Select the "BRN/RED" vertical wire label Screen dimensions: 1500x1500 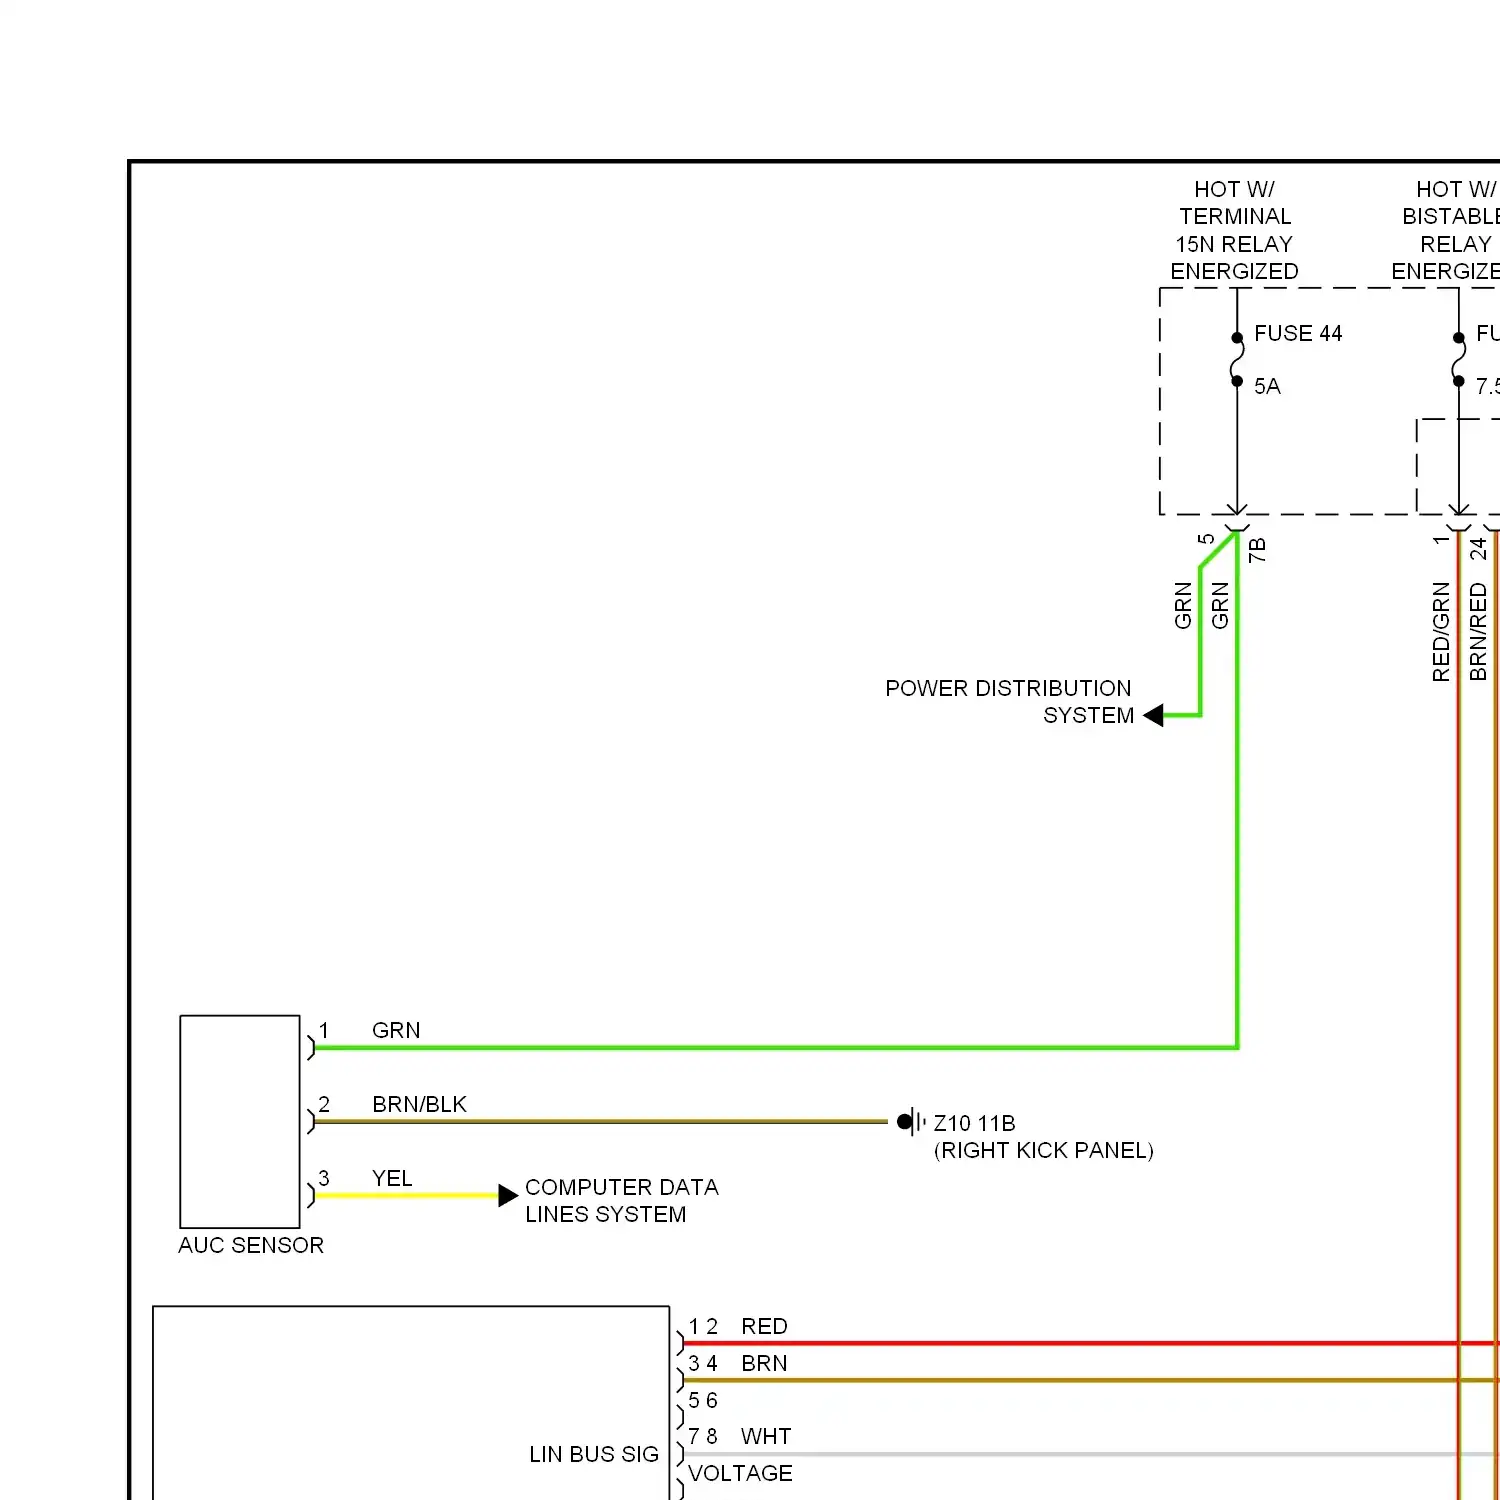[x=1478, y=632]
